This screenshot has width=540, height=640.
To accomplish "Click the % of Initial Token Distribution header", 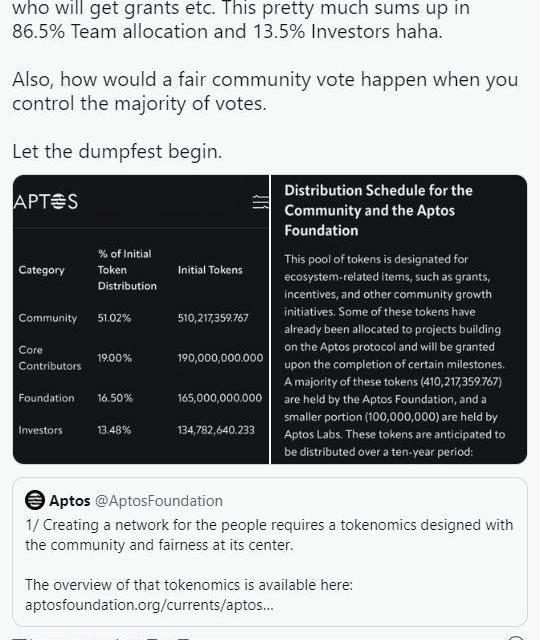I will click(127, 270).
